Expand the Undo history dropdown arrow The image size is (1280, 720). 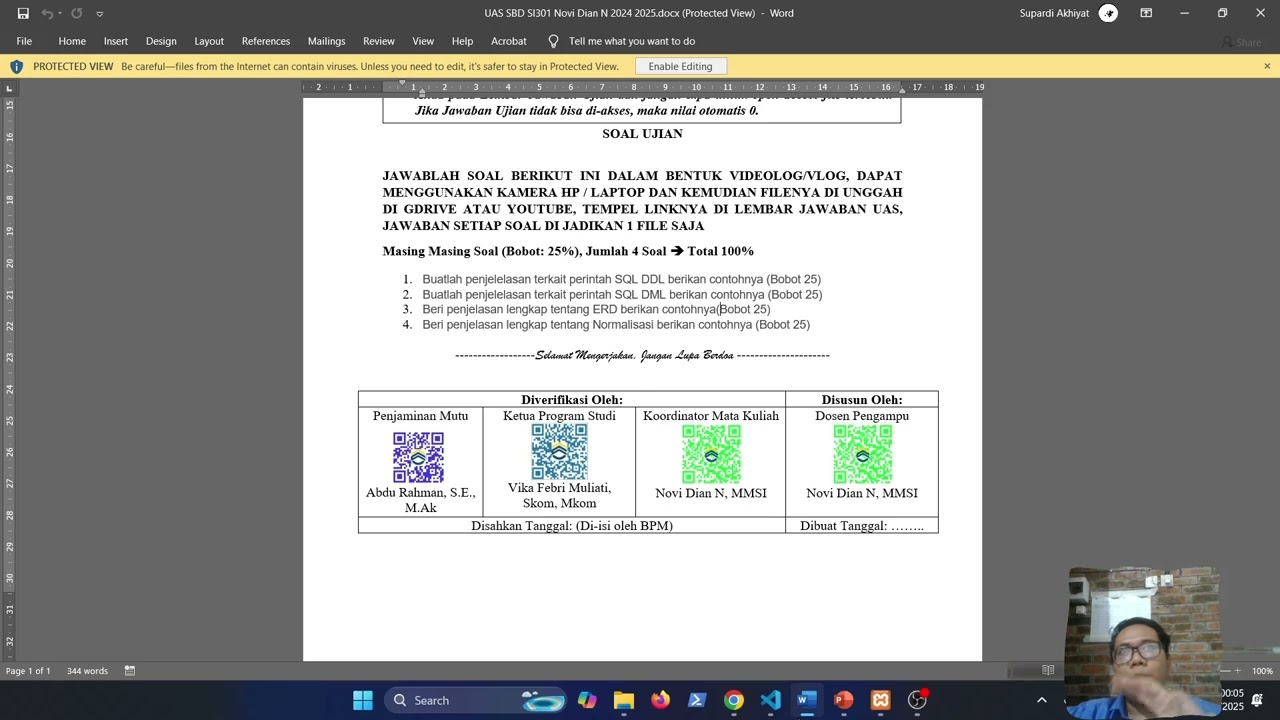[60, 13]
